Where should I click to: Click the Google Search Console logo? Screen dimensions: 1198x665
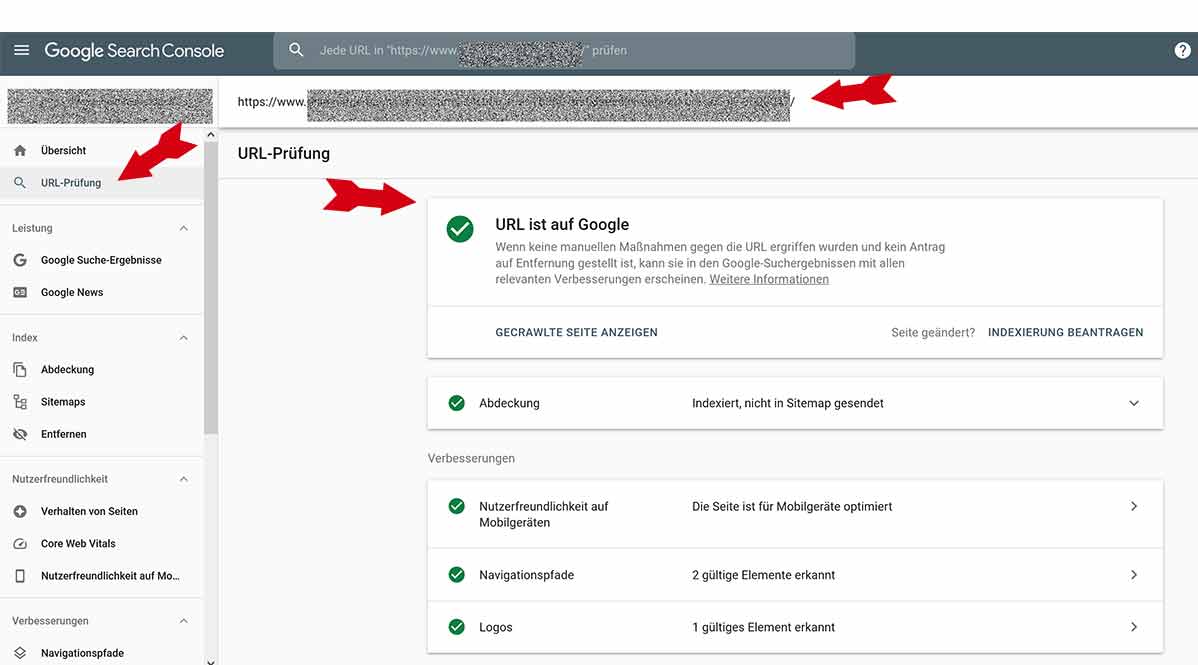tap(134, 50)
